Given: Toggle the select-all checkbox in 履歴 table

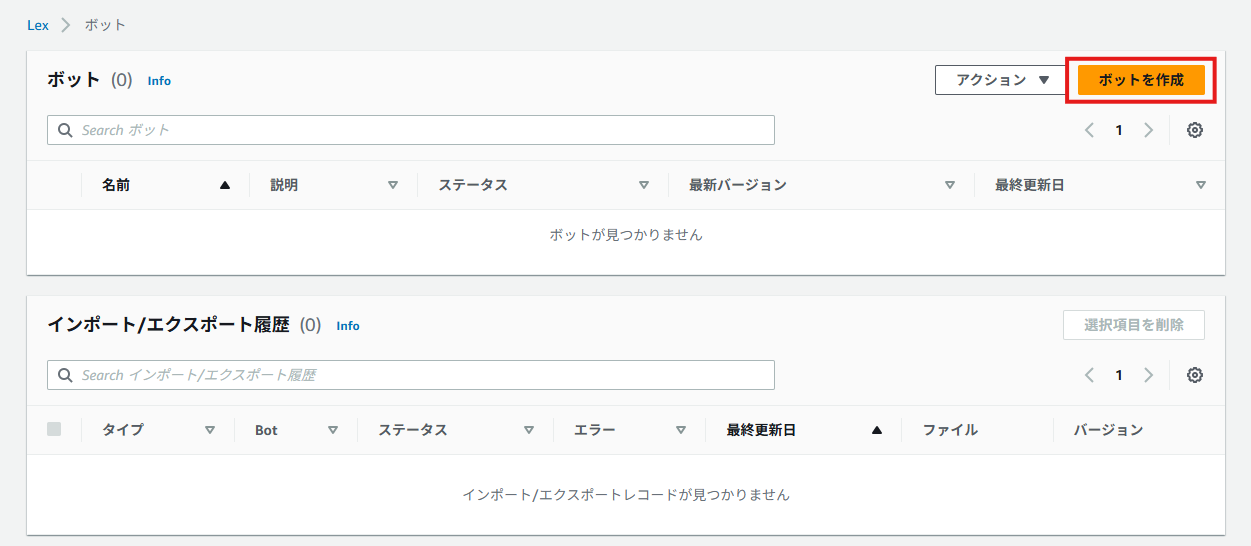Looking at the screenshot, I should pos(54,429).
